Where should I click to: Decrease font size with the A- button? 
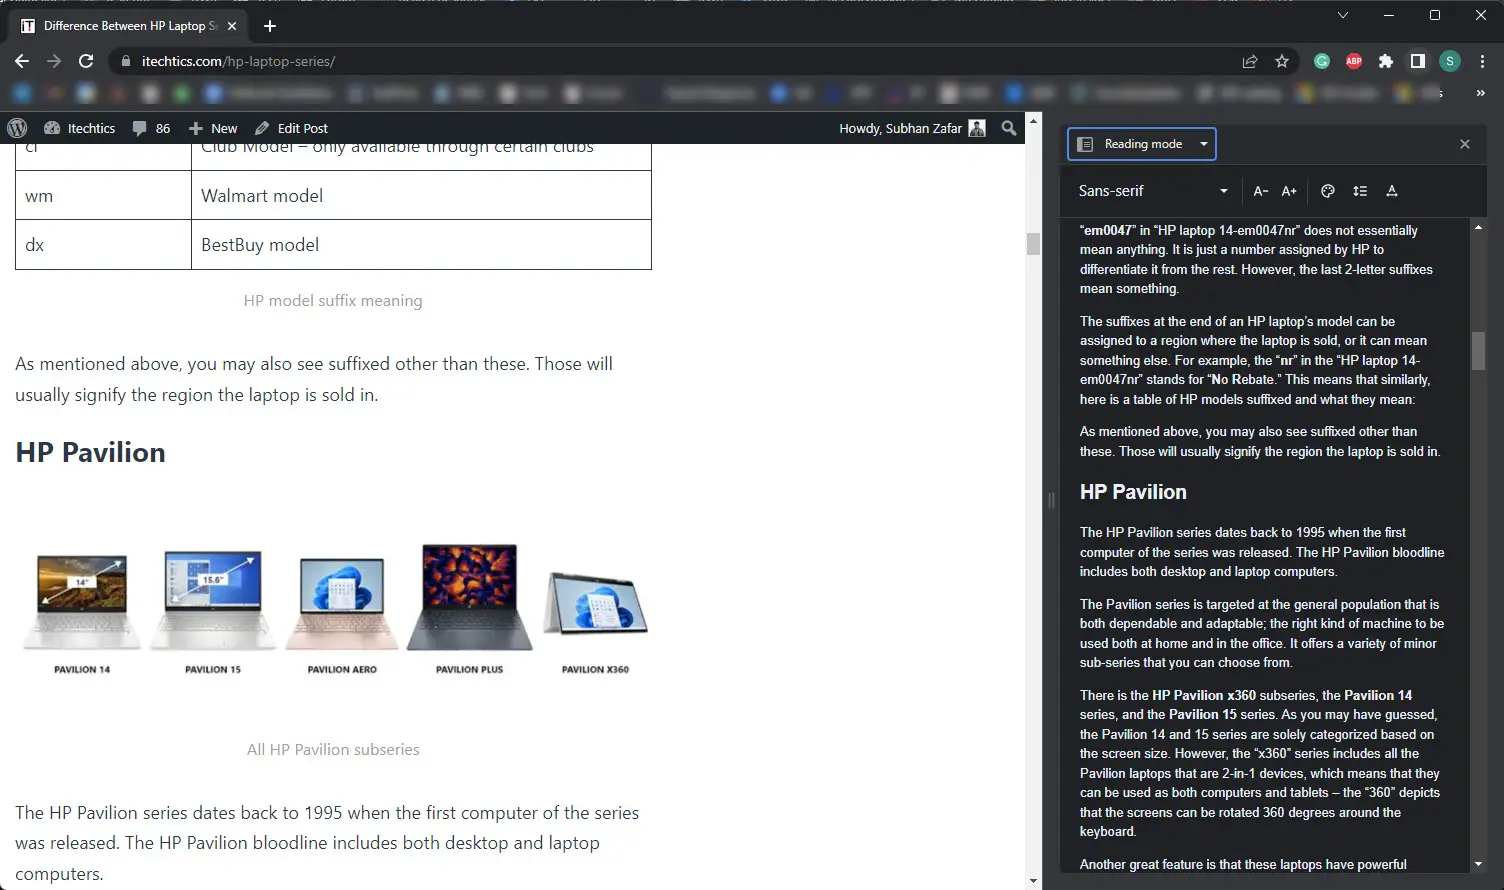(1260, 191)
